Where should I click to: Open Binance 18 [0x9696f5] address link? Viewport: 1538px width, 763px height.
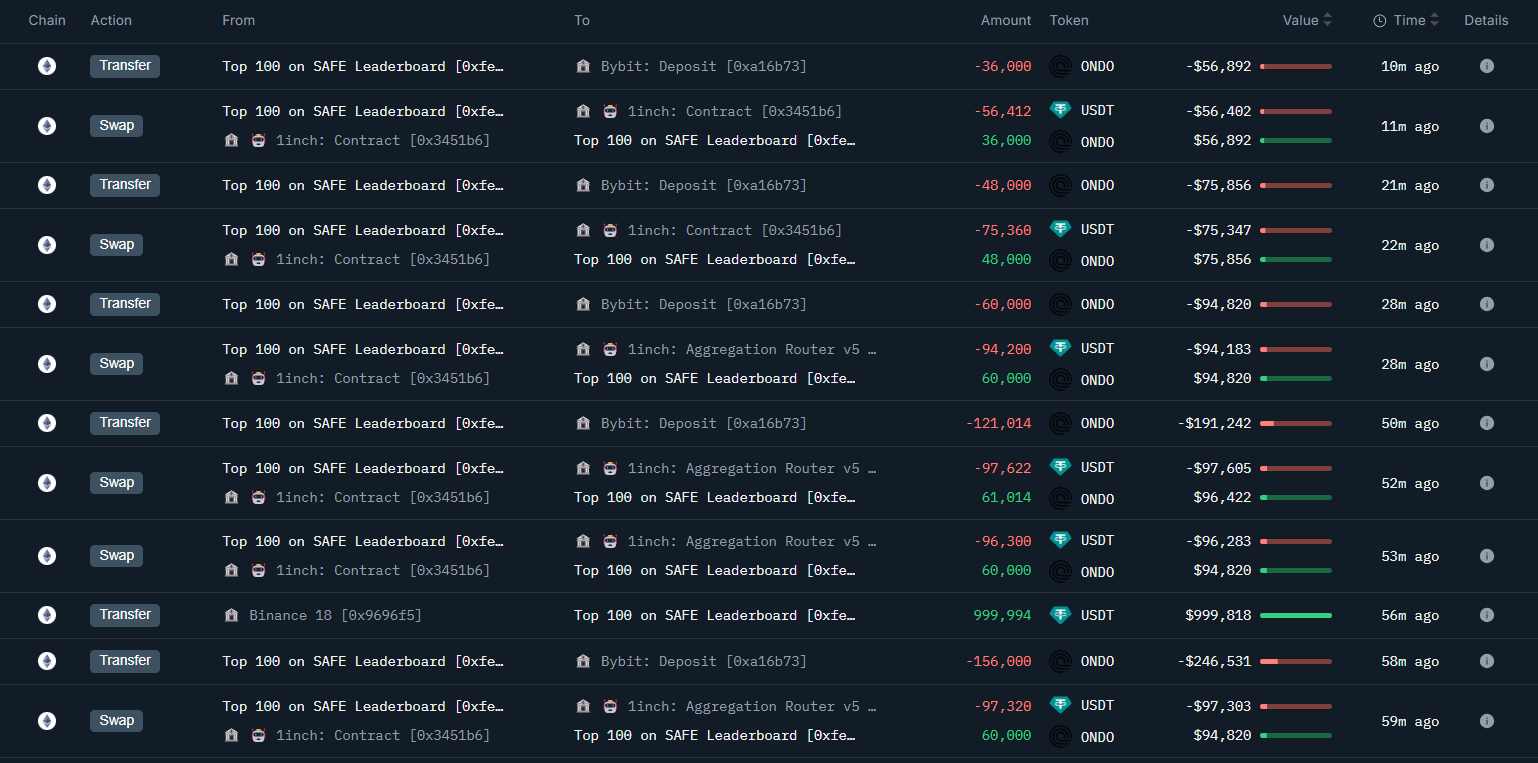(335, 615)
